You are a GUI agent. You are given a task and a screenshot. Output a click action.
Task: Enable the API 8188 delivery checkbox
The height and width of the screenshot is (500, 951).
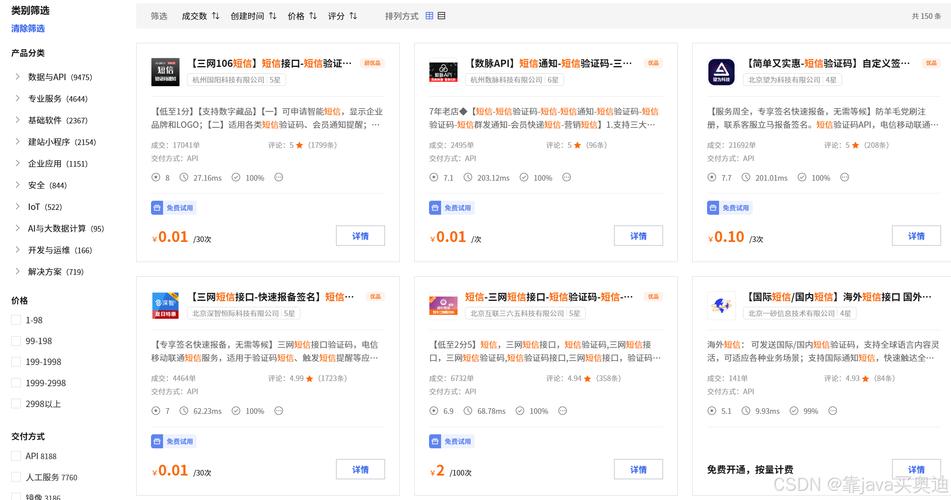pyautogui.click(x=16, y=456)
